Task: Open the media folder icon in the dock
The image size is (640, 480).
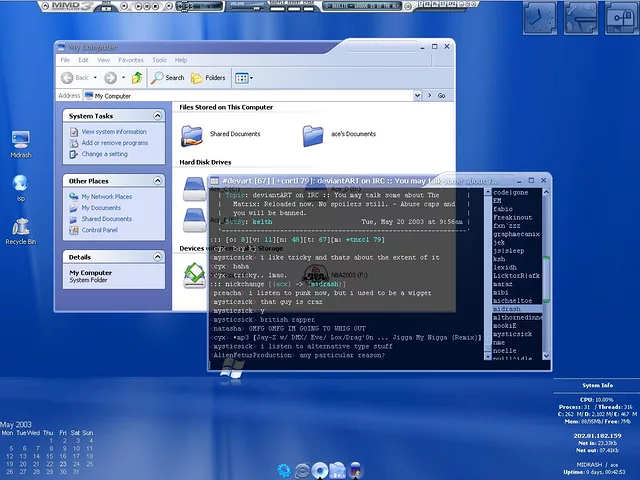Action: [338, 471]
